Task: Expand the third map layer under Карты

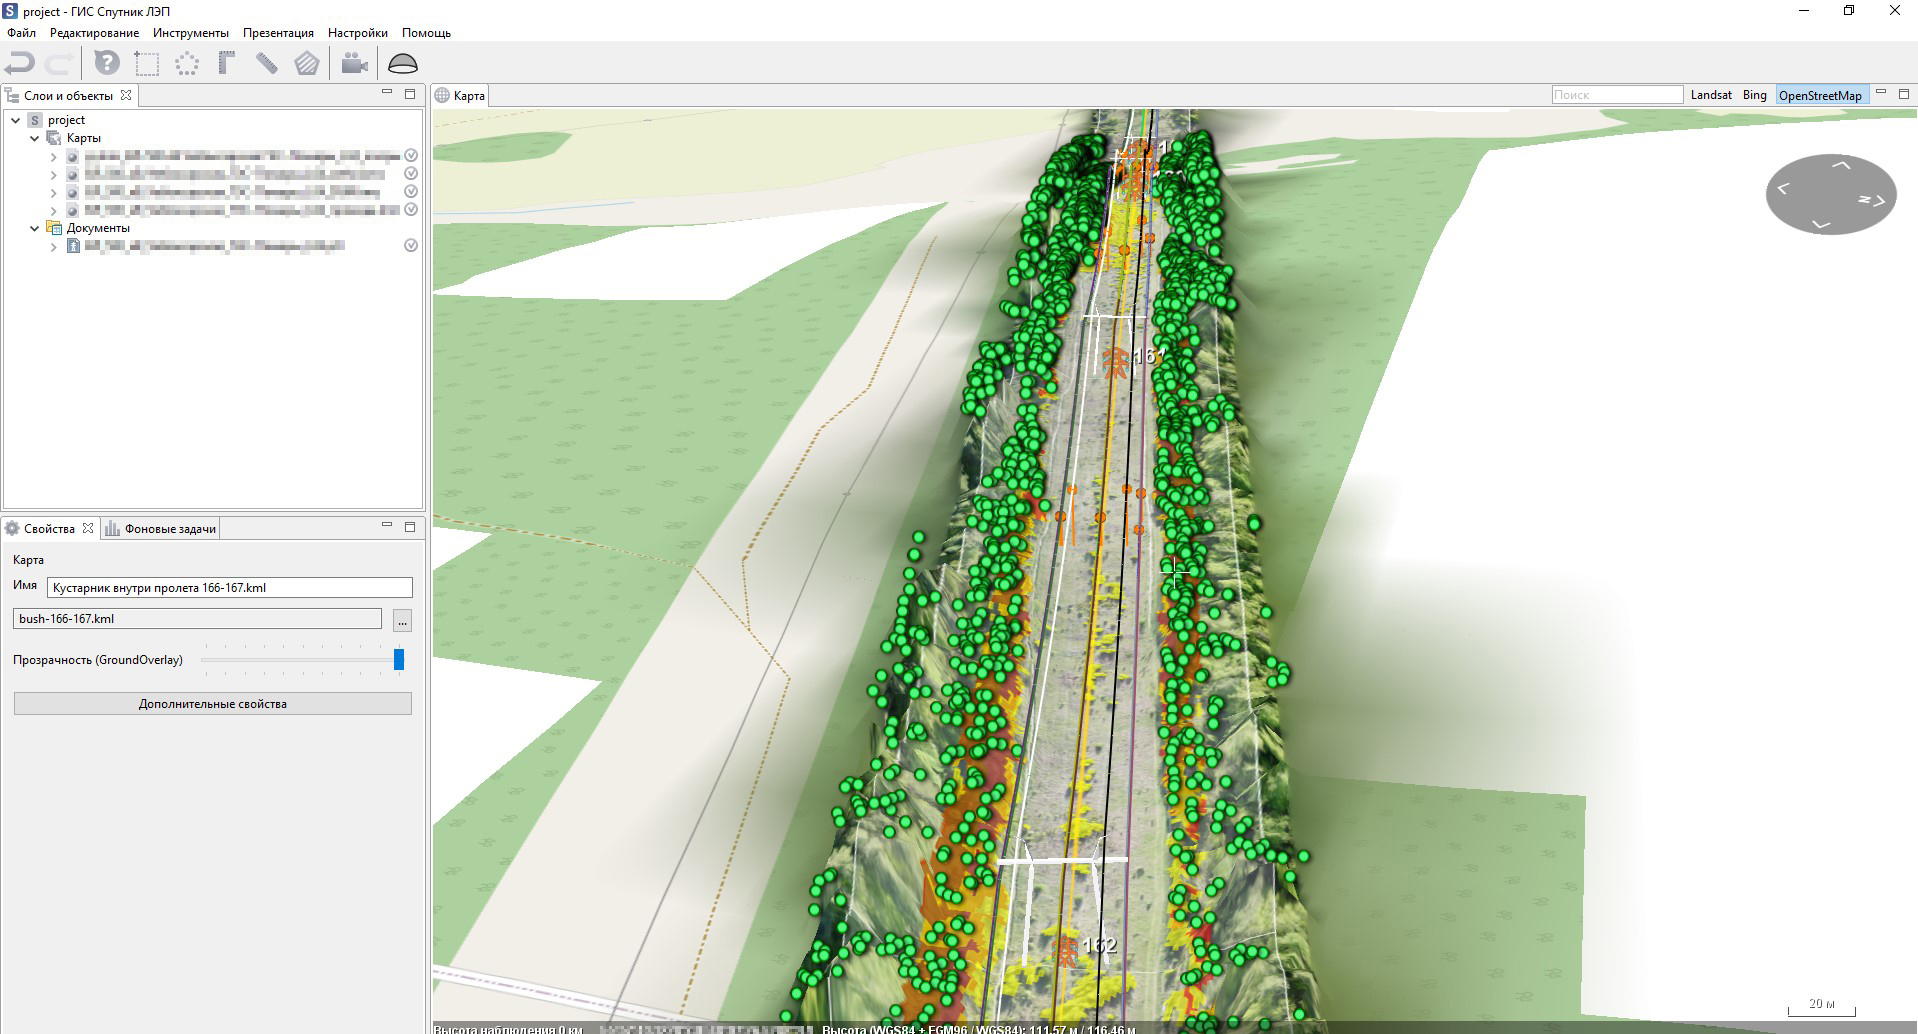Action: (54, 192)
